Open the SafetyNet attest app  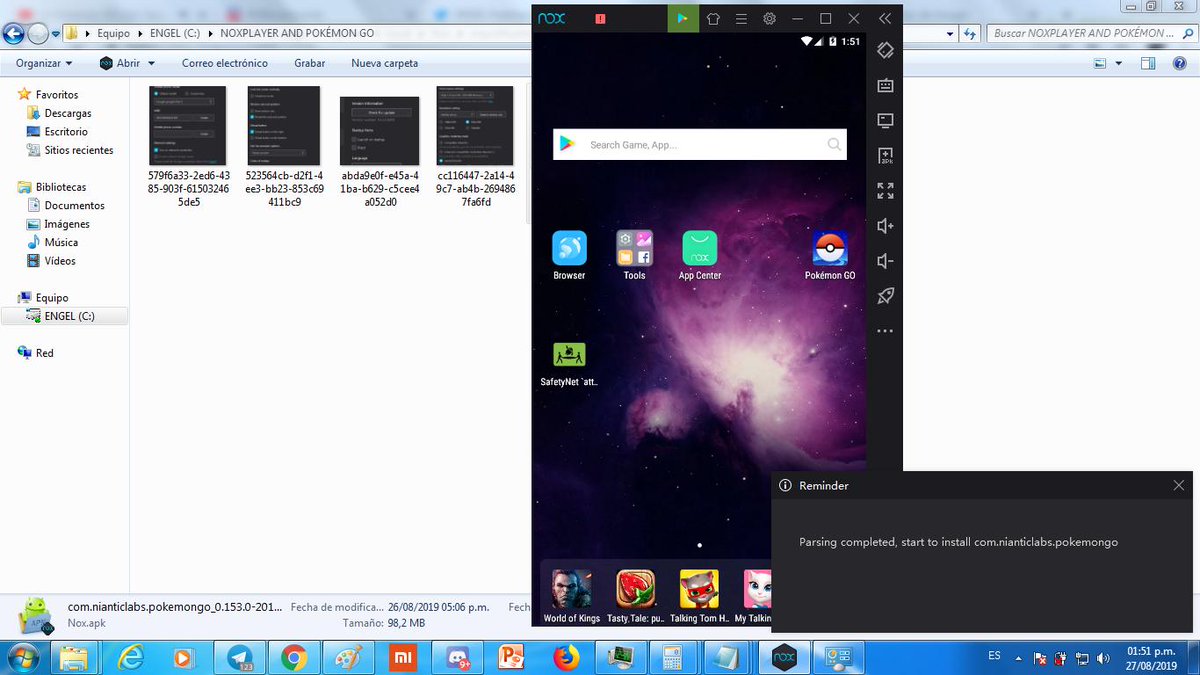(x=569, y=364)
